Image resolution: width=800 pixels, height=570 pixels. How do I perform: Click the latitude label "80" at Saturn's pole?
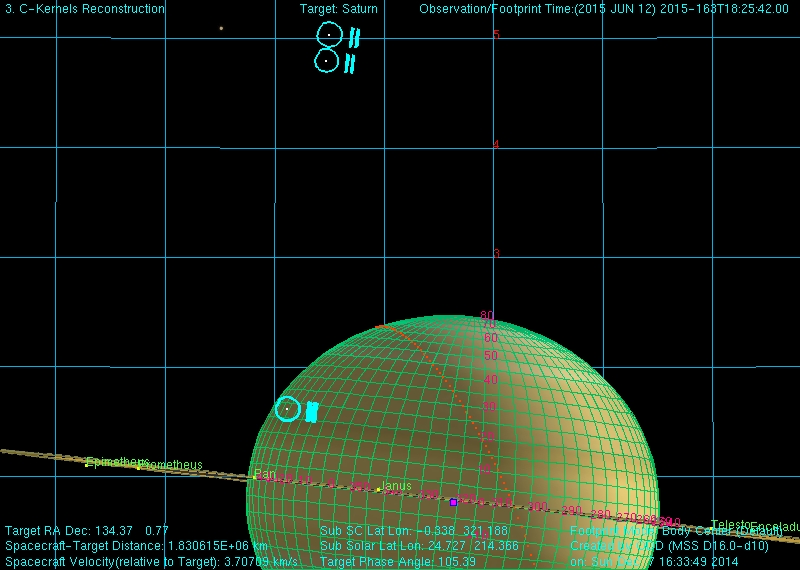pos(487,315)
